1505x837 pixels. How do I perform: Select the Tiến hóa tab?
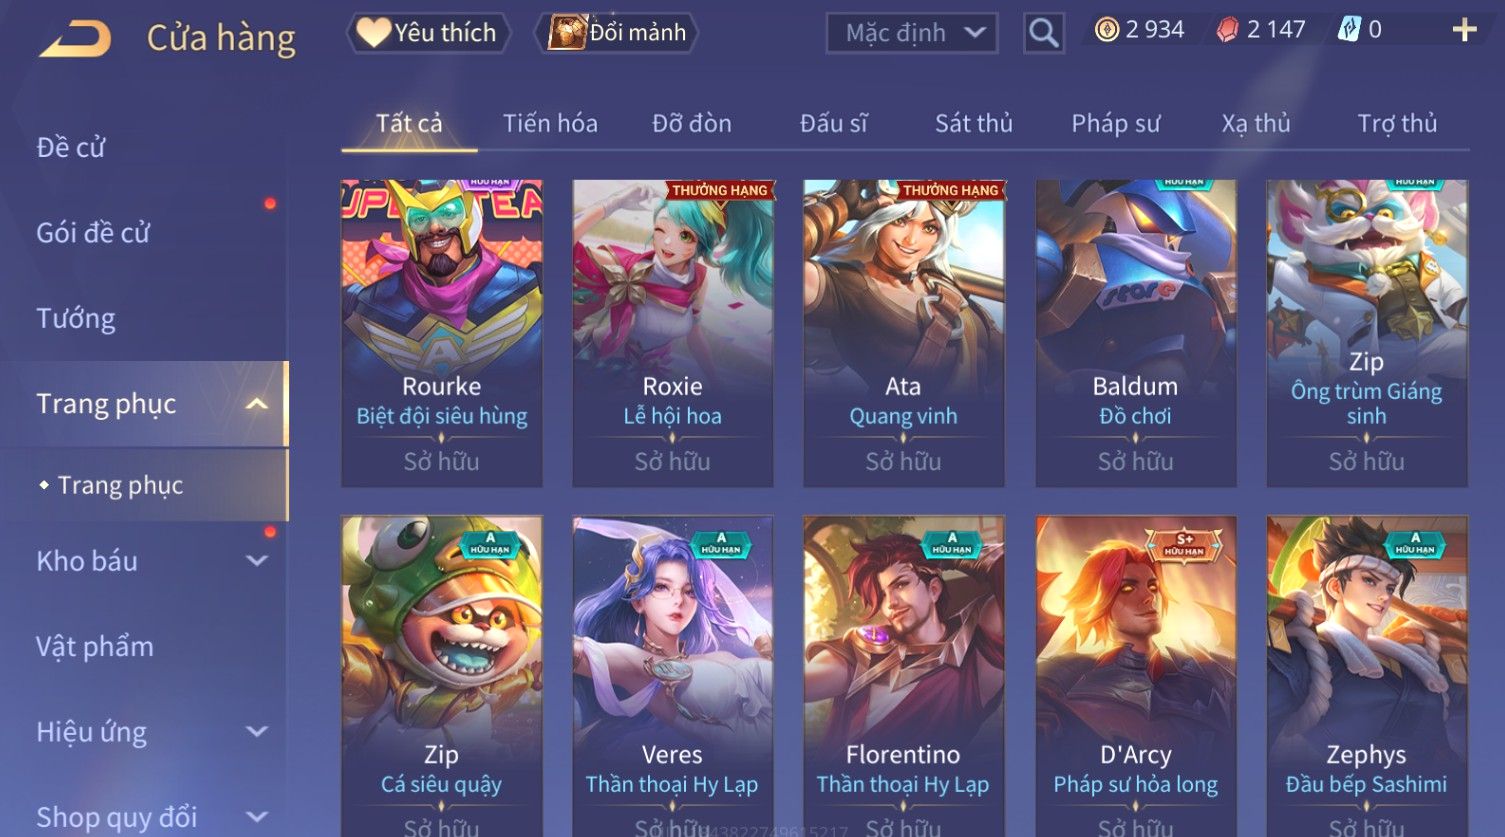(550, 123)
